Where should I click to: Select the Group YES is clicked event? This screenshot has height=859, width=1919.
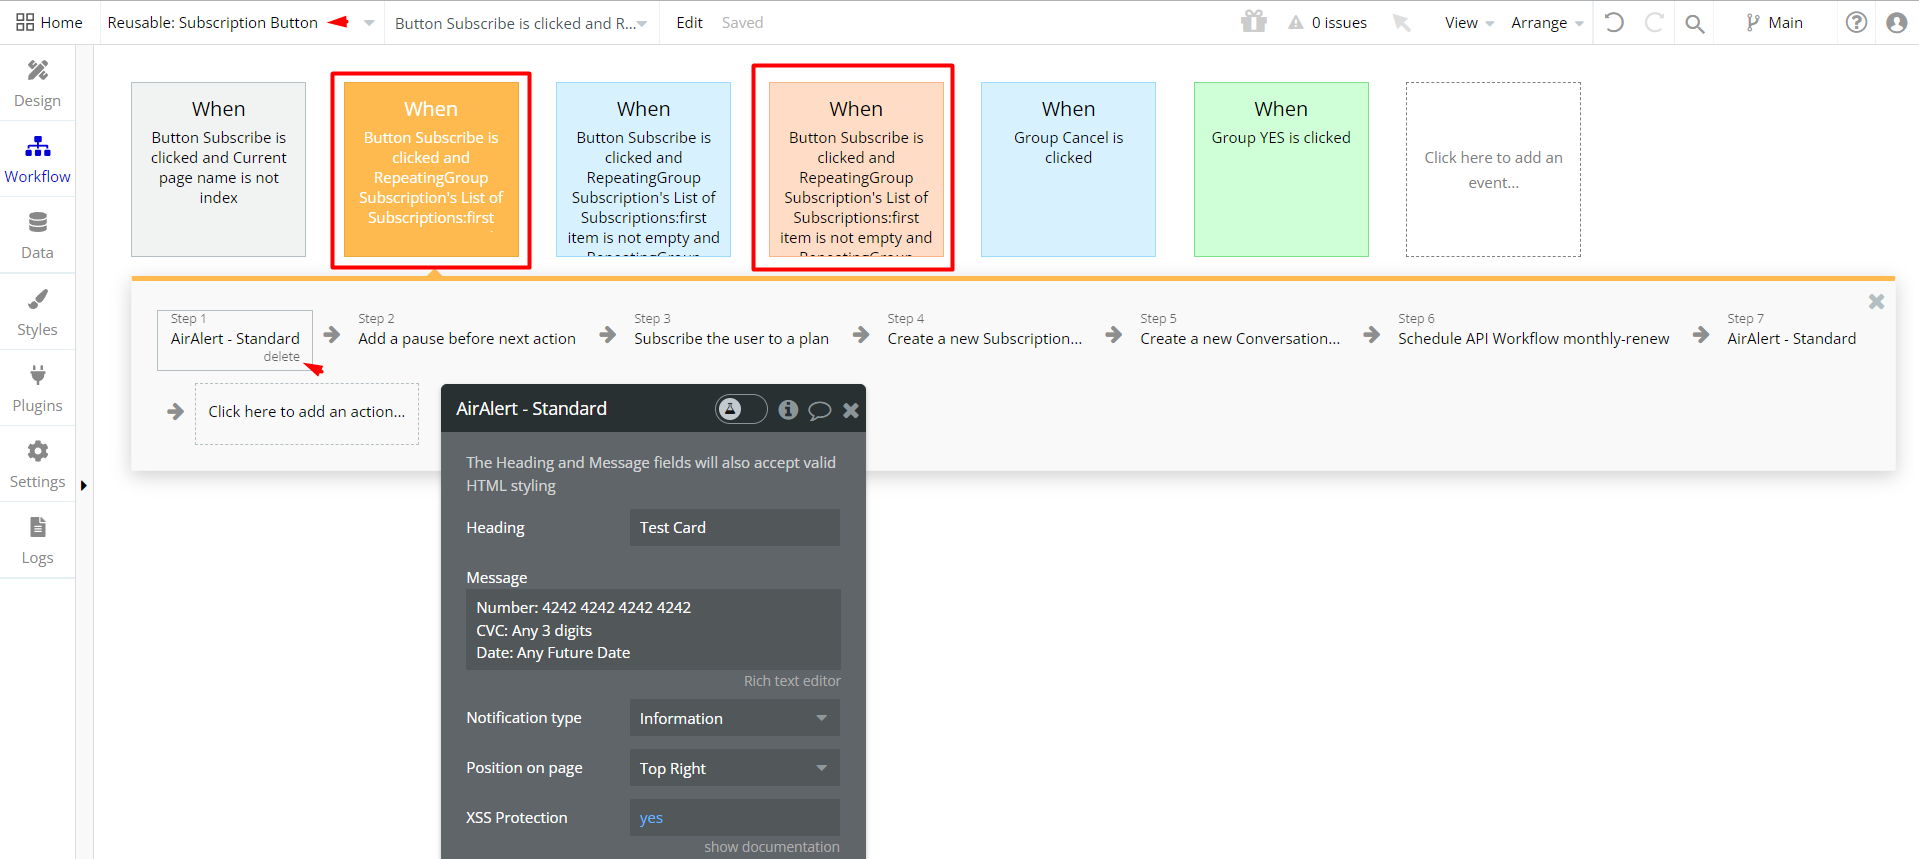tap(1281, 169)
